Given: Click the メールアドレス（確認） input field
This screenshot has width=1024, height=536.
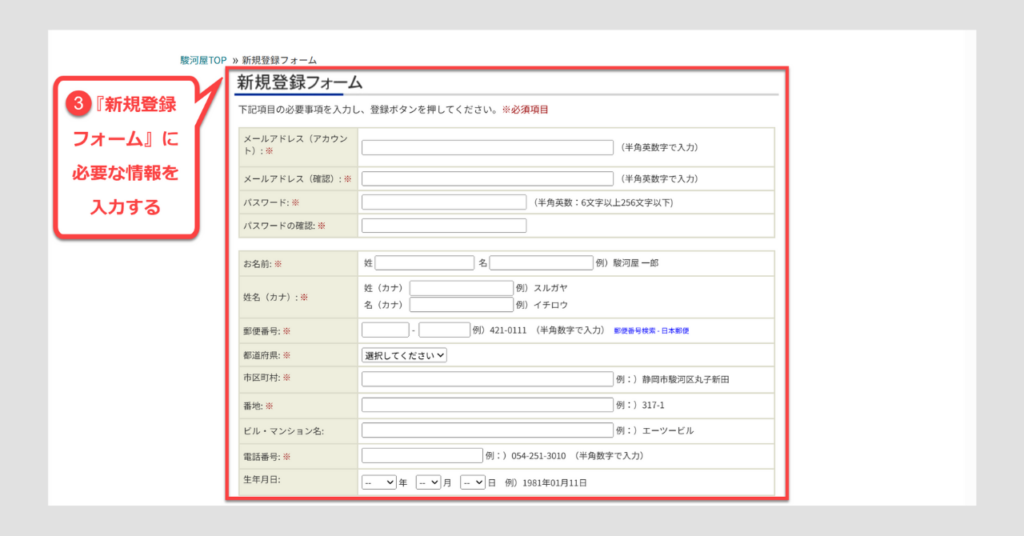Looking at the screenshot, I should coord(487,179).
